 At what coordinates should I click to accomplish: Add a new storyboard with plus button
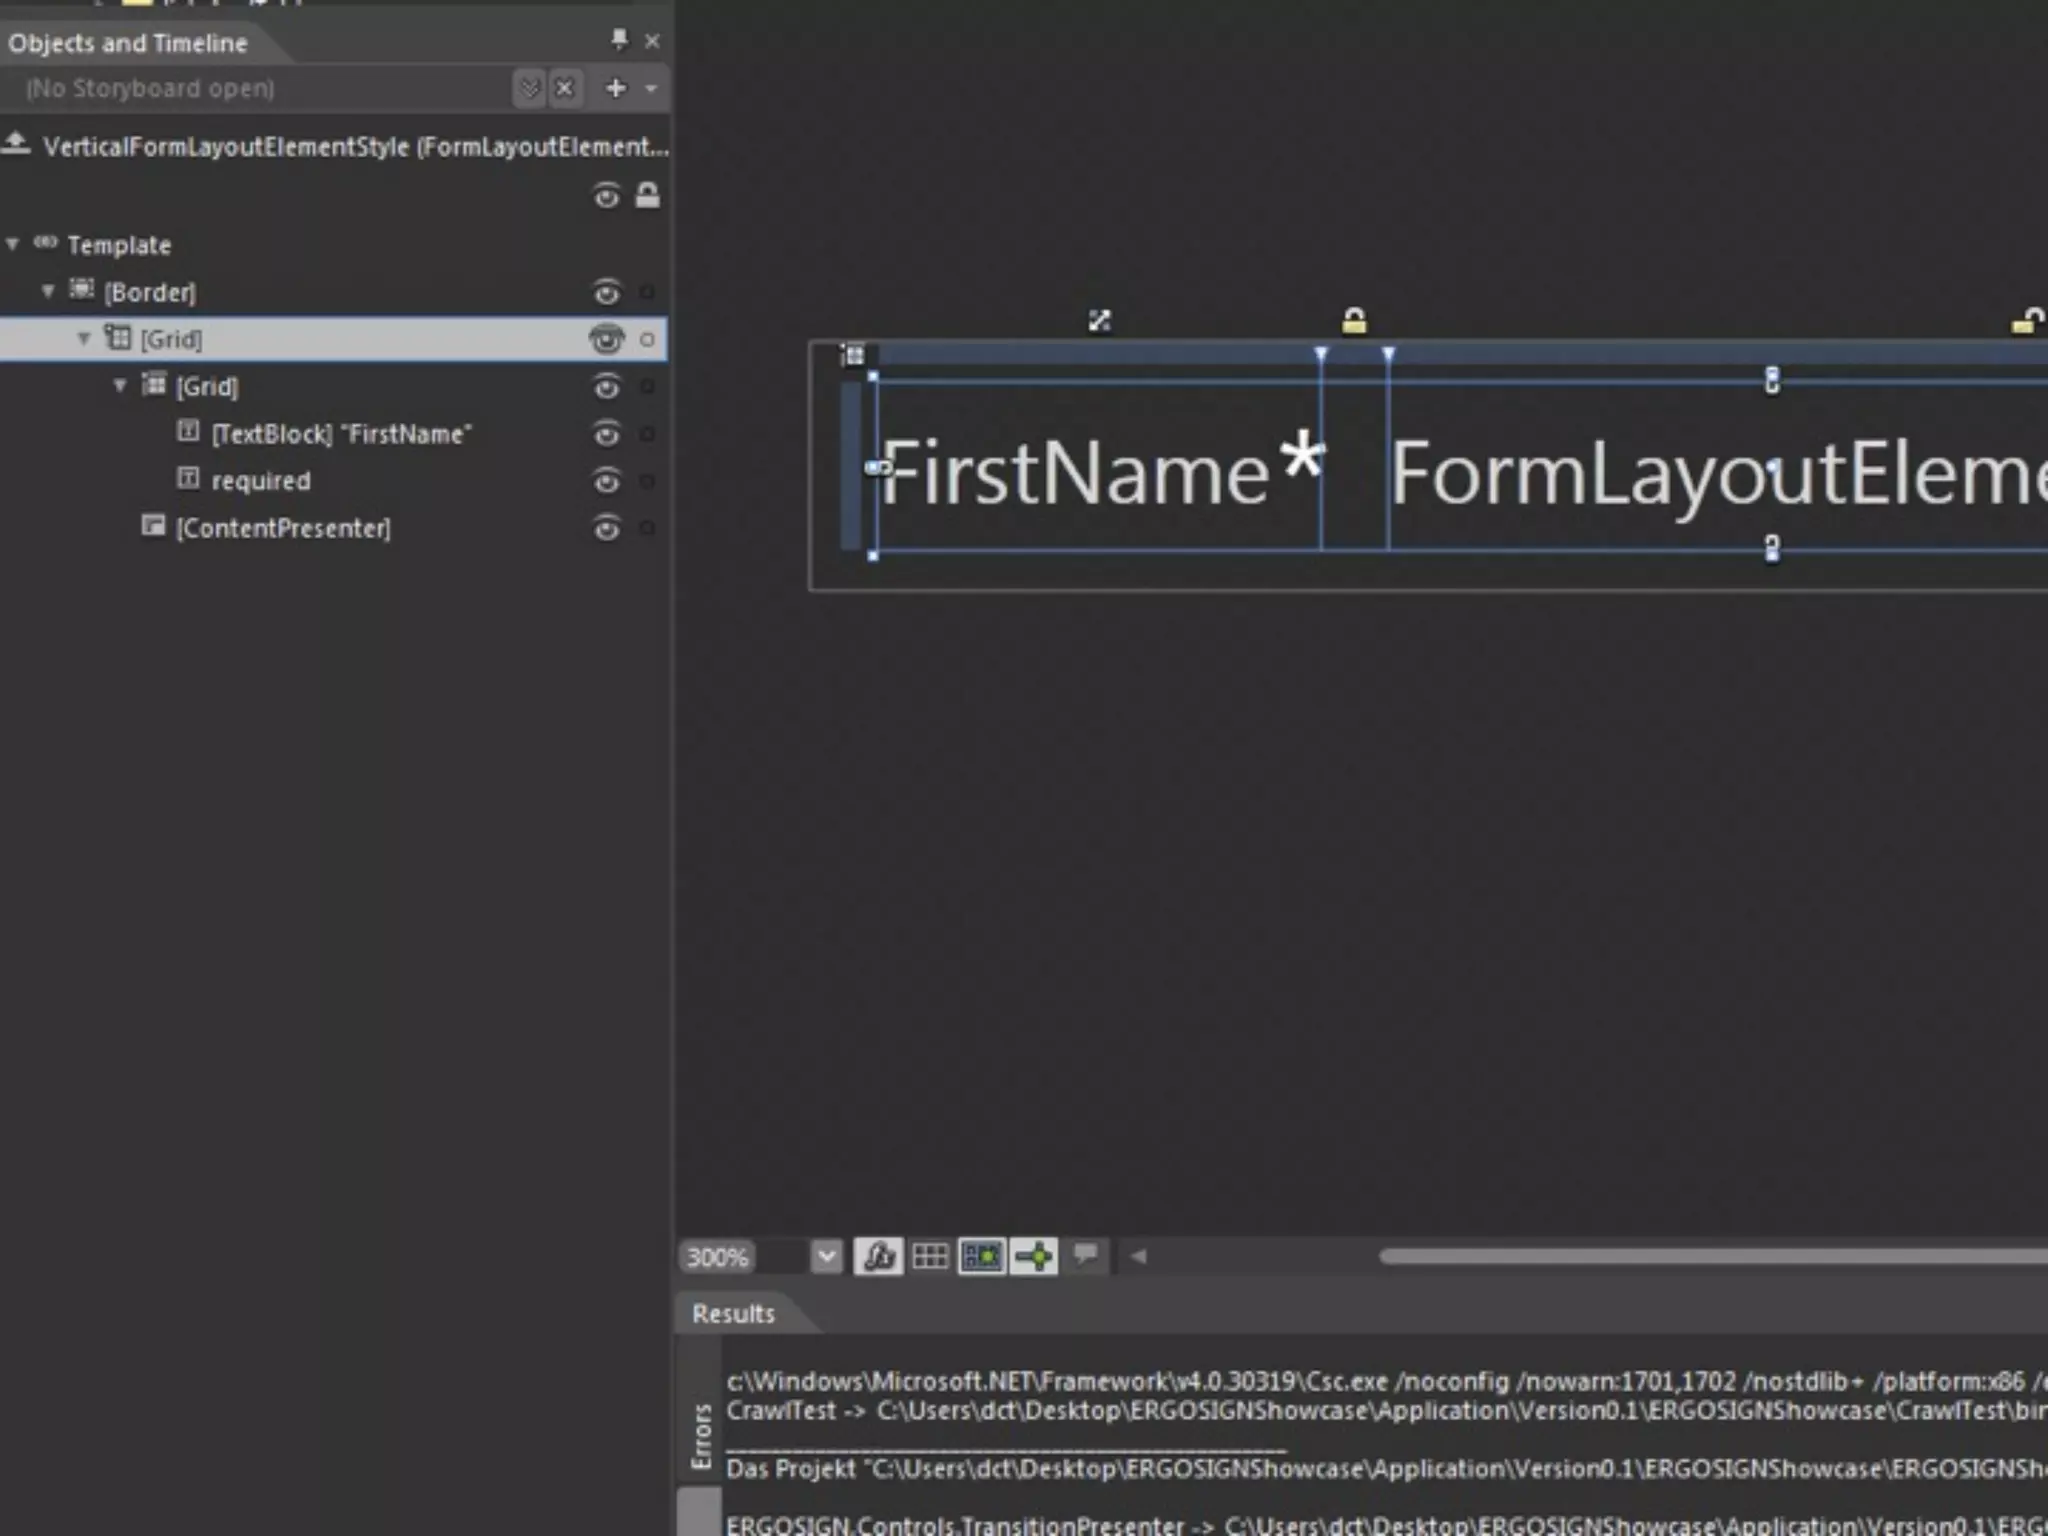[616, 88]
